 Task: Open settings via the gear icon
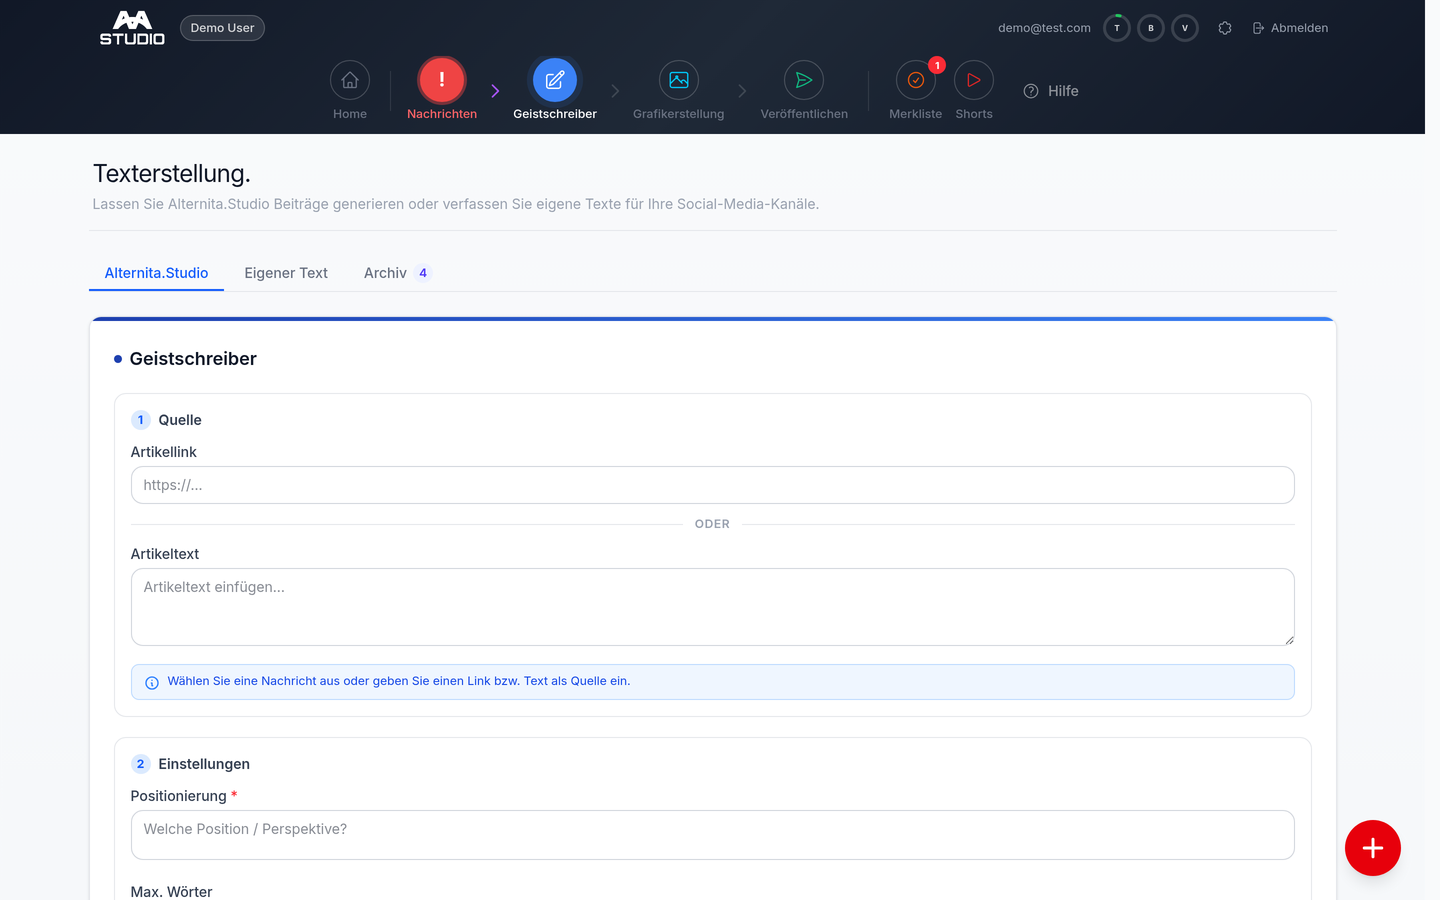coord(1225,28)
